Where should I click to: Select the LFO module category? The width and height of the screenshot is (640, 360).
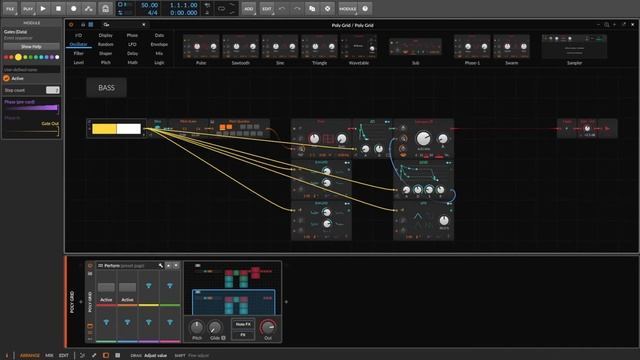[132, 44]
